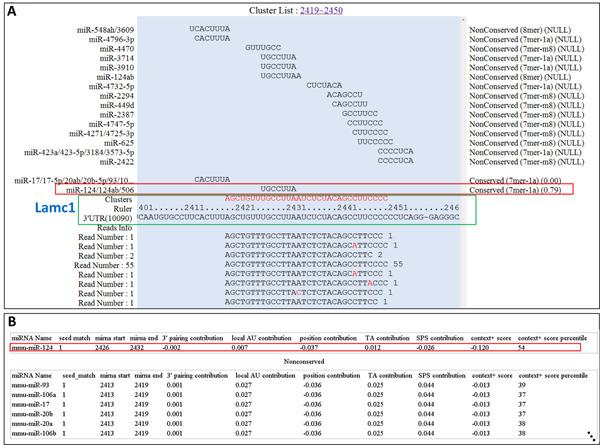Click the miR-3714 label
Viewport: 600px width, 445px height.
117,58
